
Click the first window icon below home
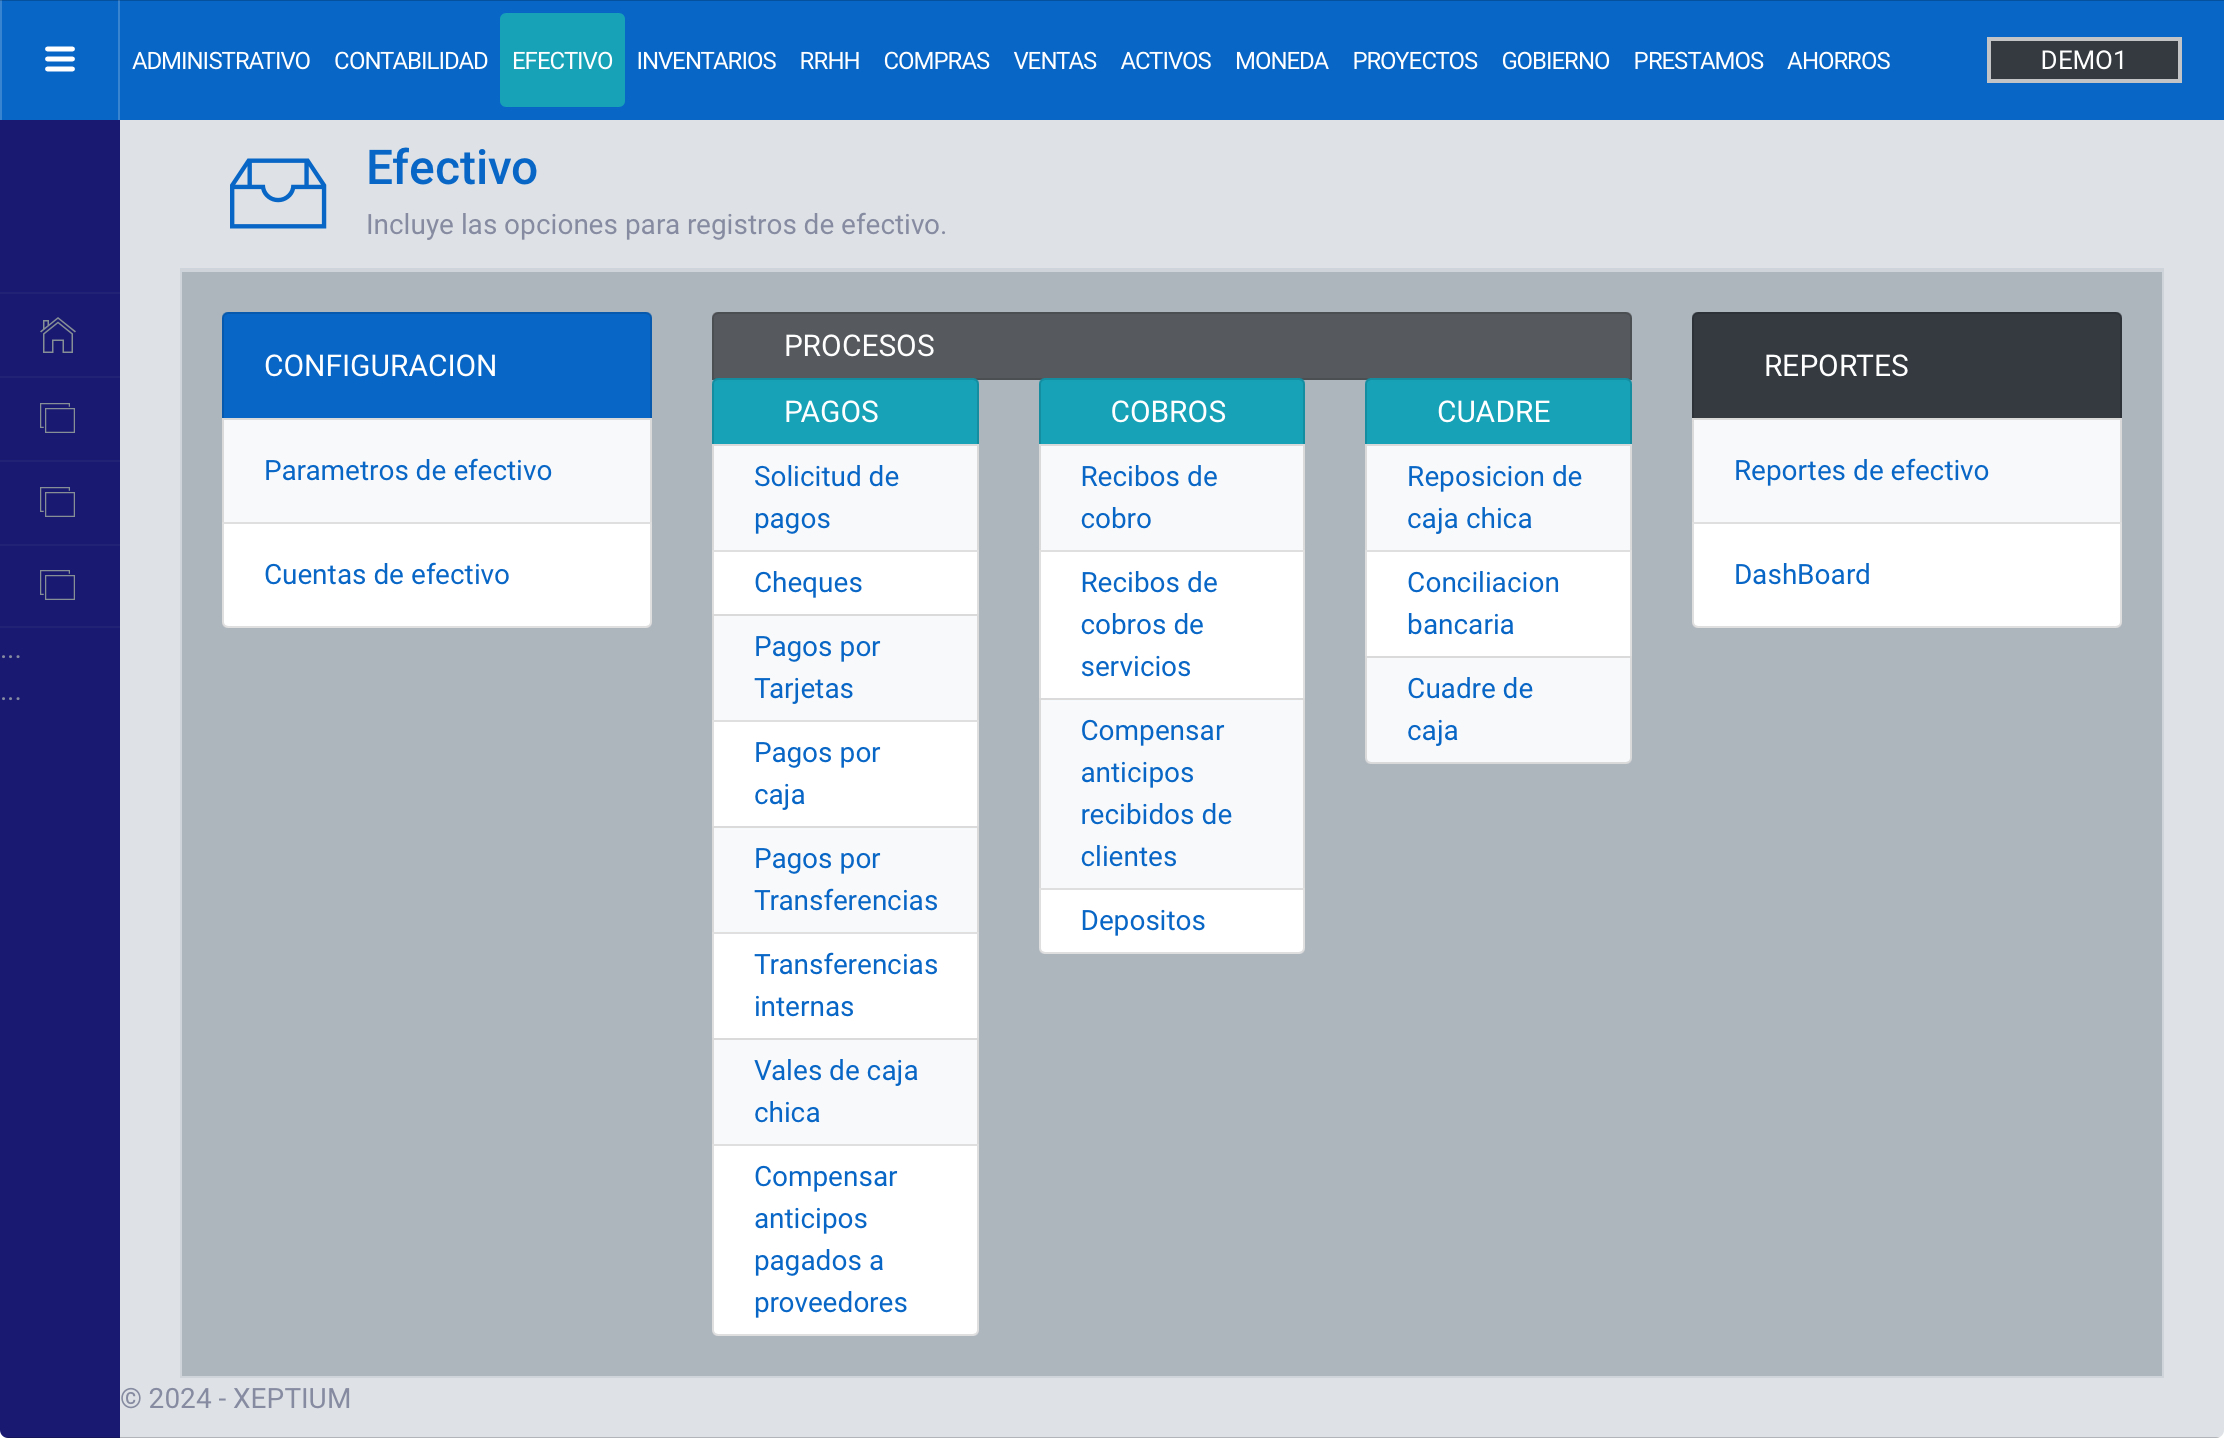[58, 418]
